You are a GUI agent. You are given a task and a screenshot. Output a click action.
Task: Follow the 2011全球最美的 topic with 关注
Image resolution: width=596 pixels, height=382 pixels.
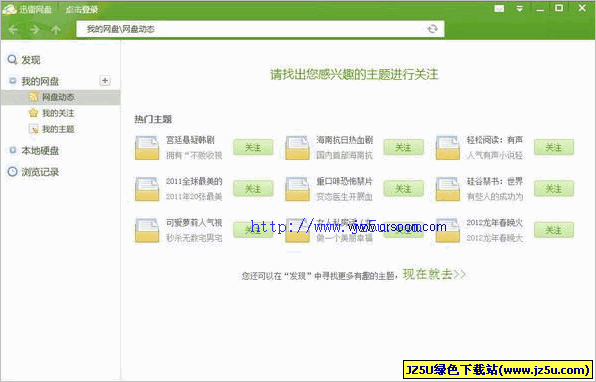[253, 189]
